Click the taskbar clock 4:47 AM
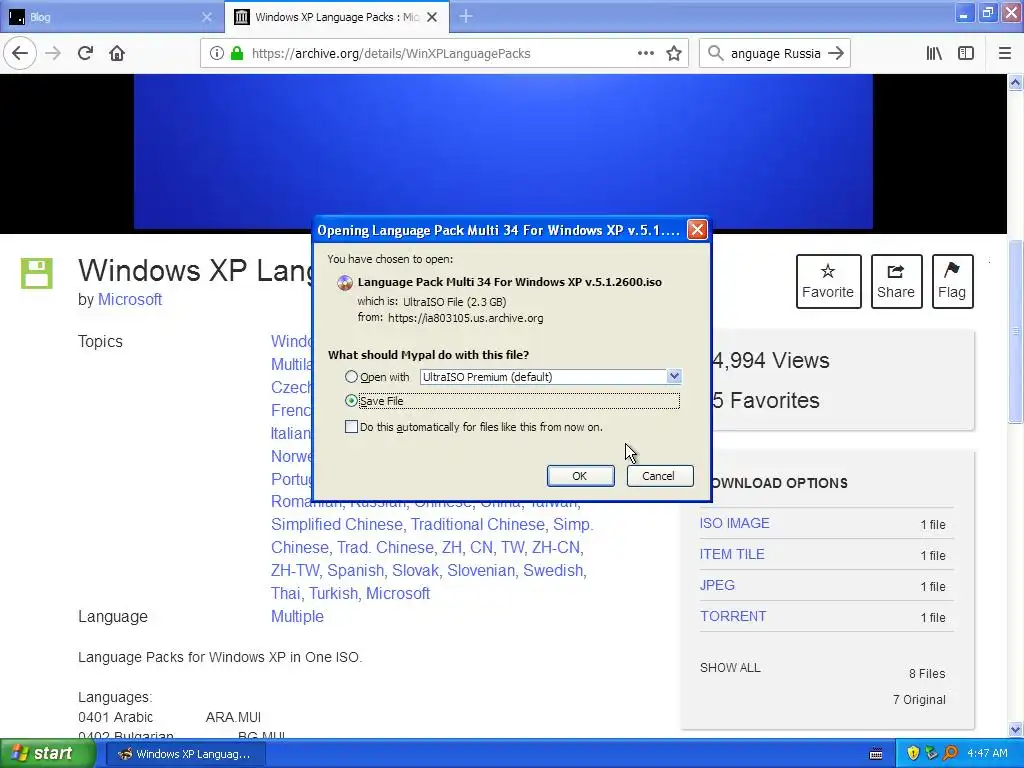1024x768 pixels. tap(987, 754)
